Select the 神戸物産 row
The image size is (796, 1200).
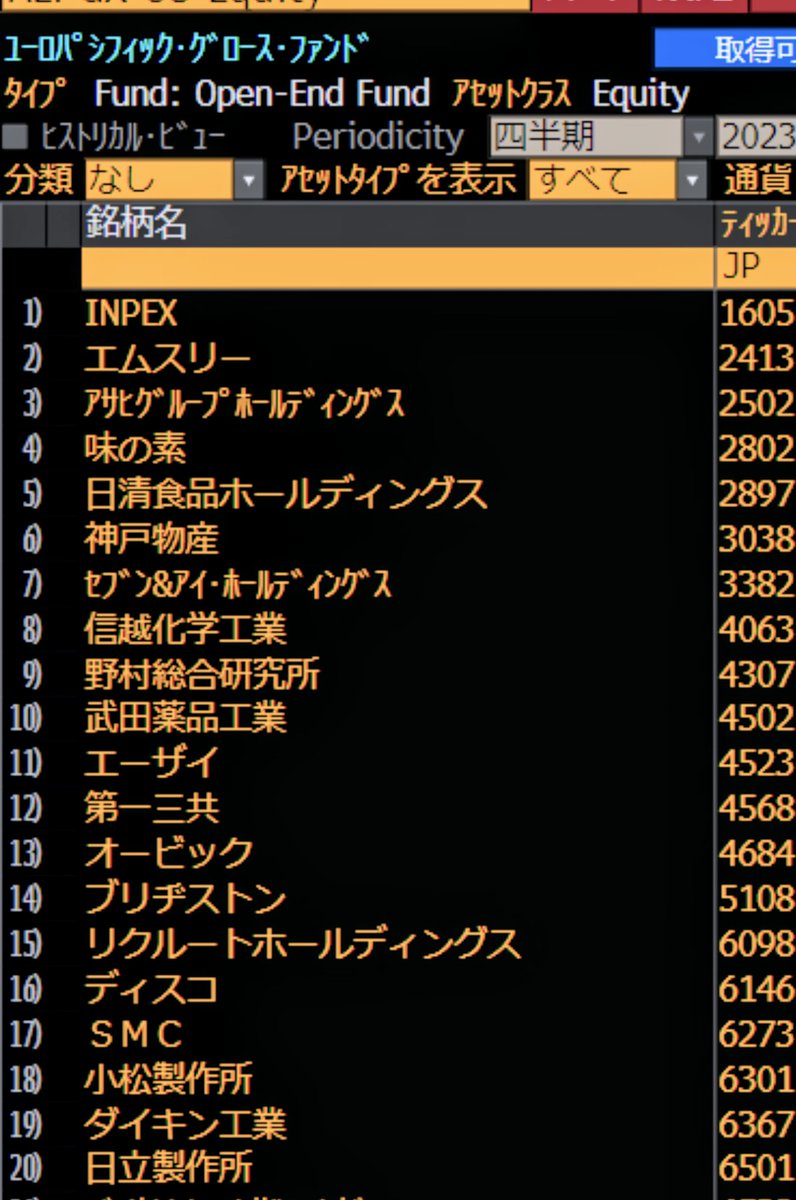[398, 539]
